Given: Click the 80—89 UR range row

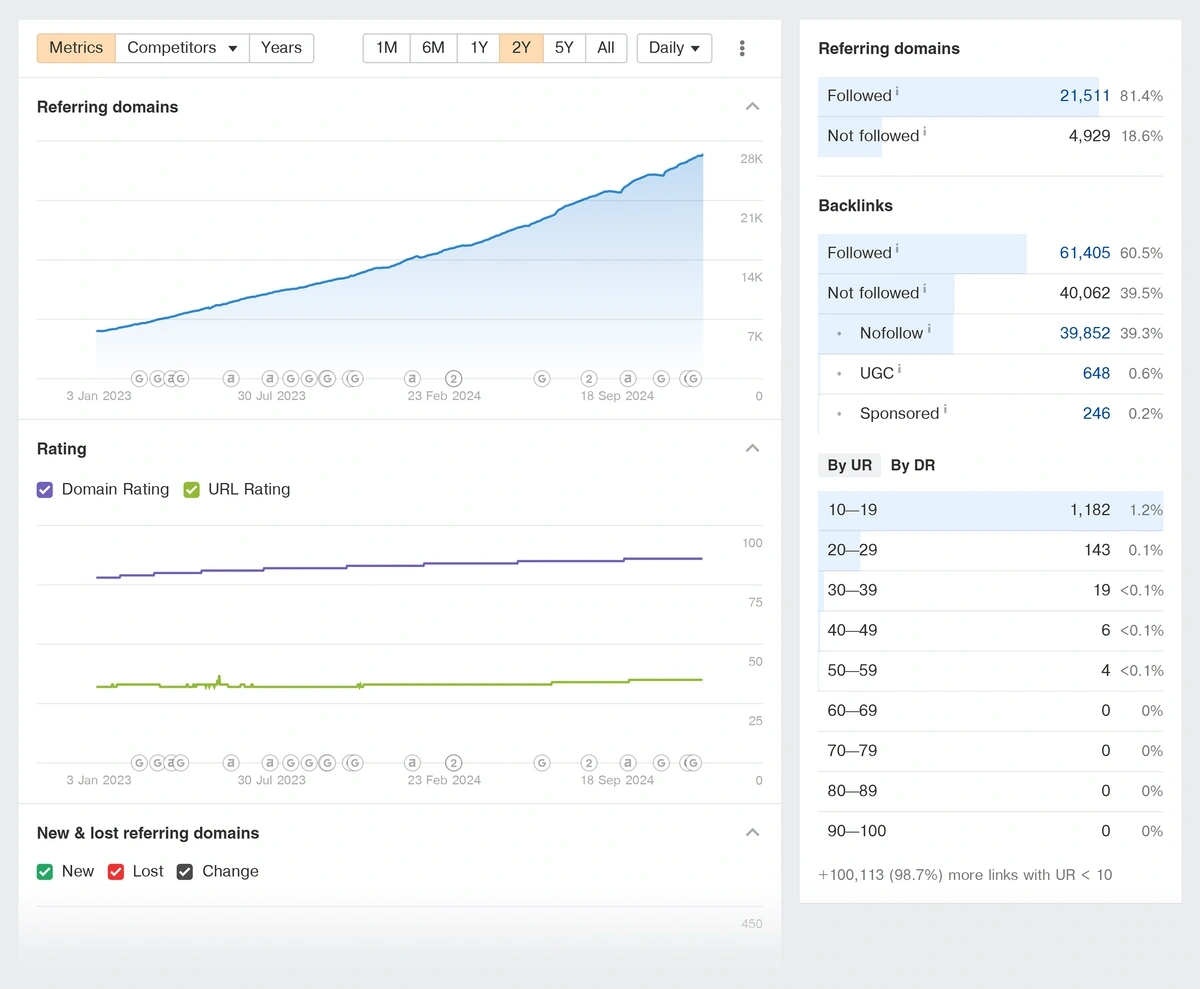Looking at the screenshot, I should pos(991,790).
